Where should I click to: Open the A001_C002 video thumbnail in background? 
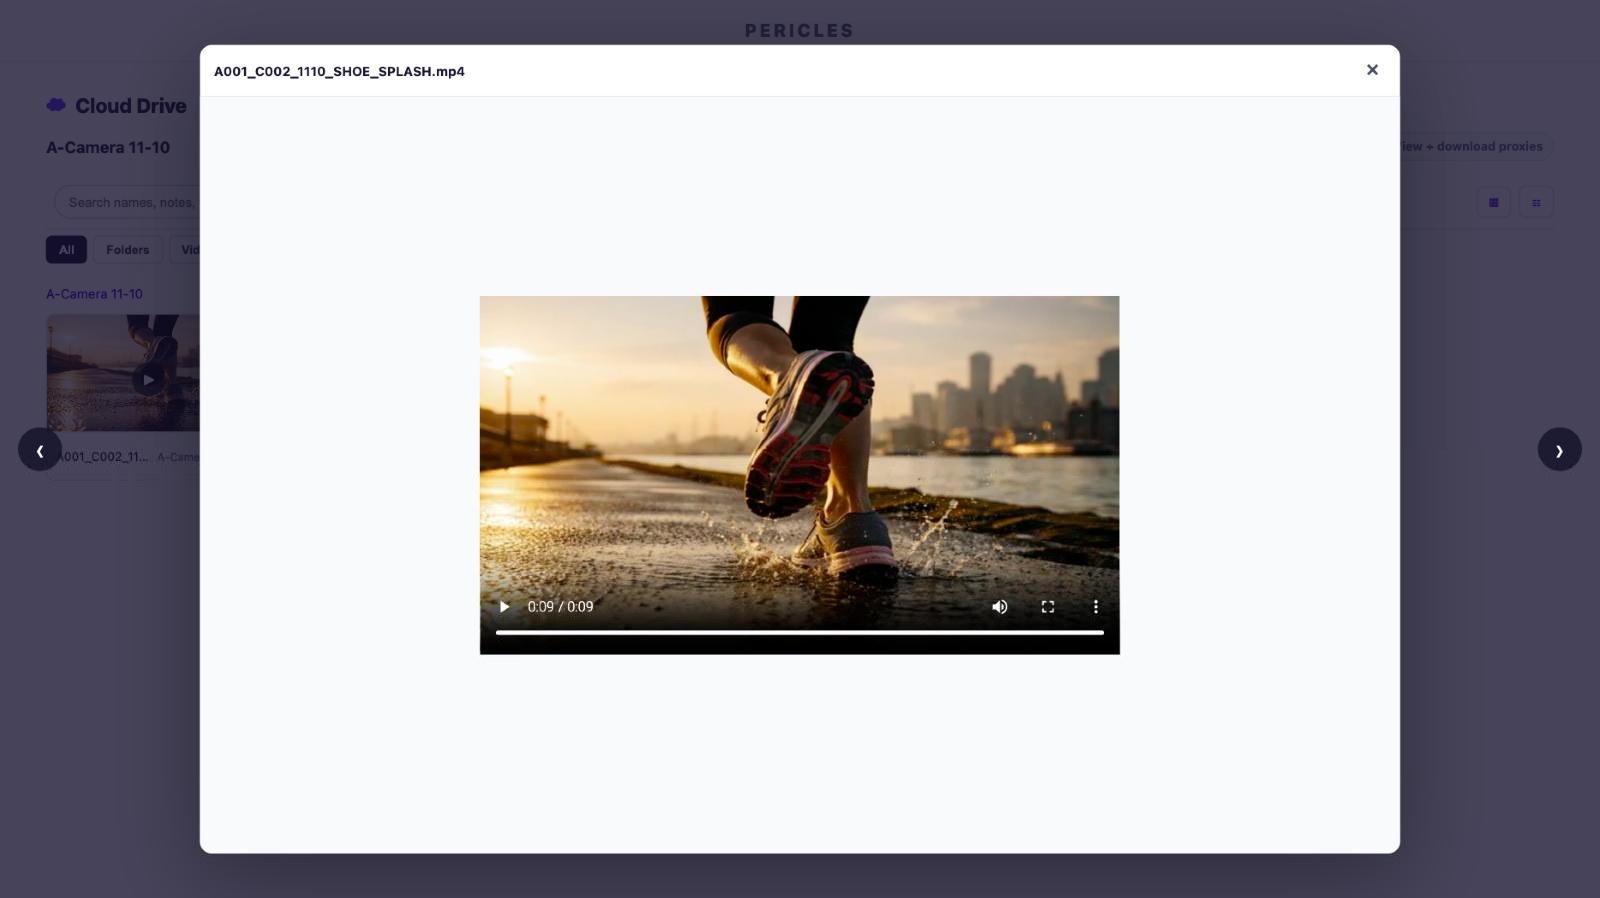123,373
